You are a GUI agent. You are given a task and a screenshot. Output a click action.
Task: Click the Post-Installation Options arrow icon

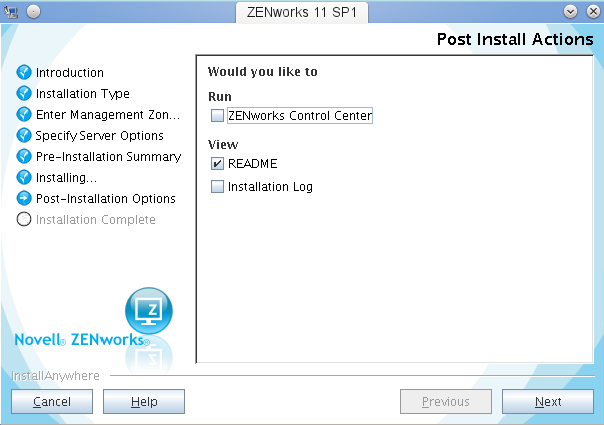pos(25,199)
